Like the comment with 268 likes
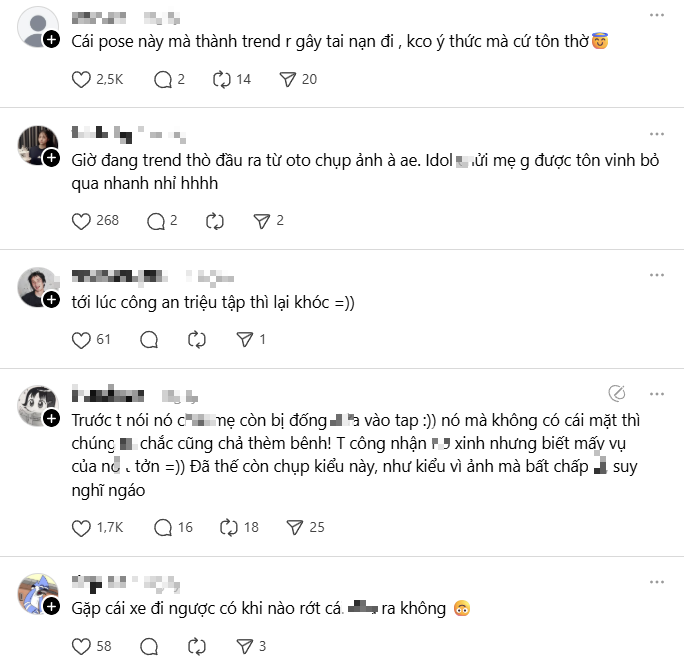The image size is (684, 668). click(83, 221)
